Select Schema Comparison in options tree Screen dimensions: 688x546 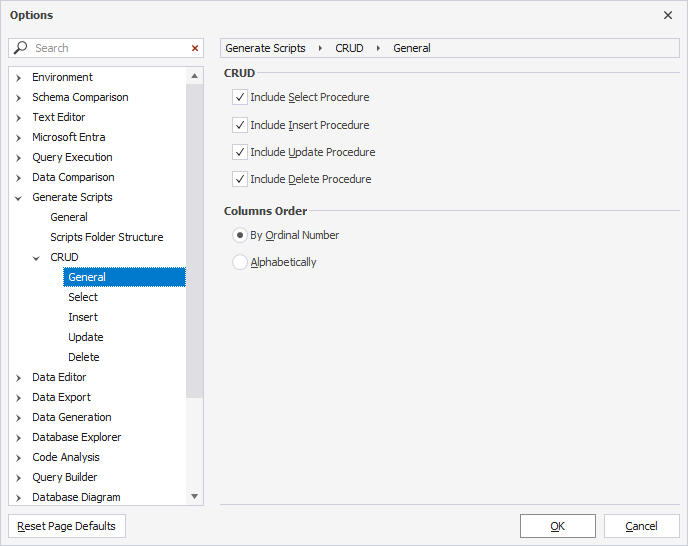[x=80, y=97]
